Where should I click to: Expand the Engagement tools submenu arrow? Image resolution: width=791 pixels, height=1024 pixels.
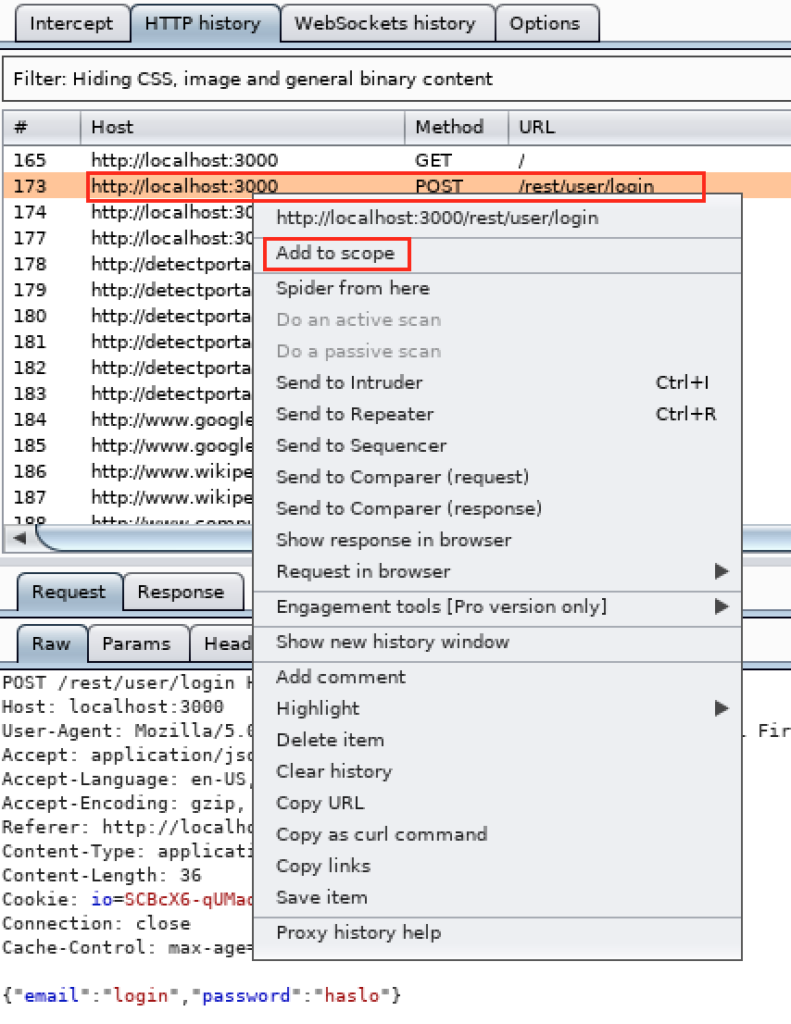(721, 607)
